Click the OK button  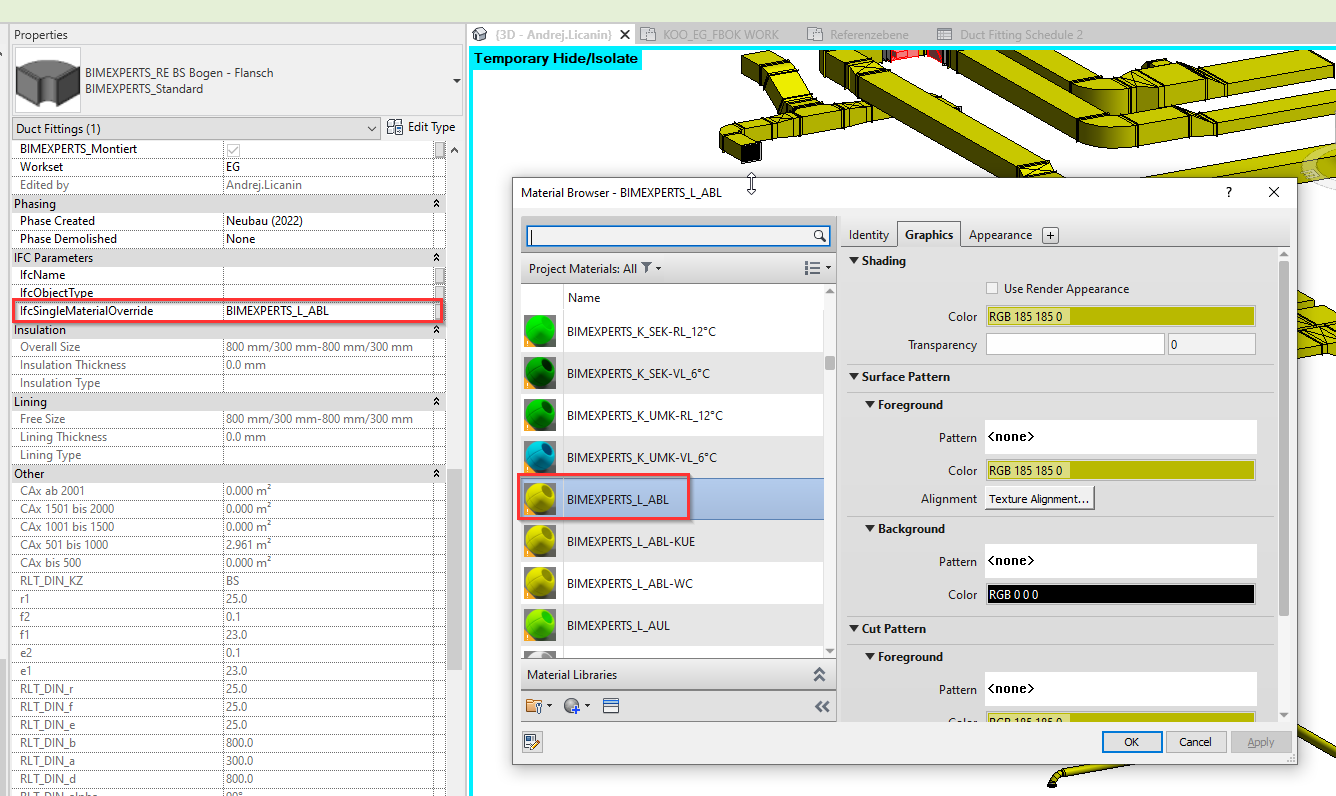click(1131, 741)
